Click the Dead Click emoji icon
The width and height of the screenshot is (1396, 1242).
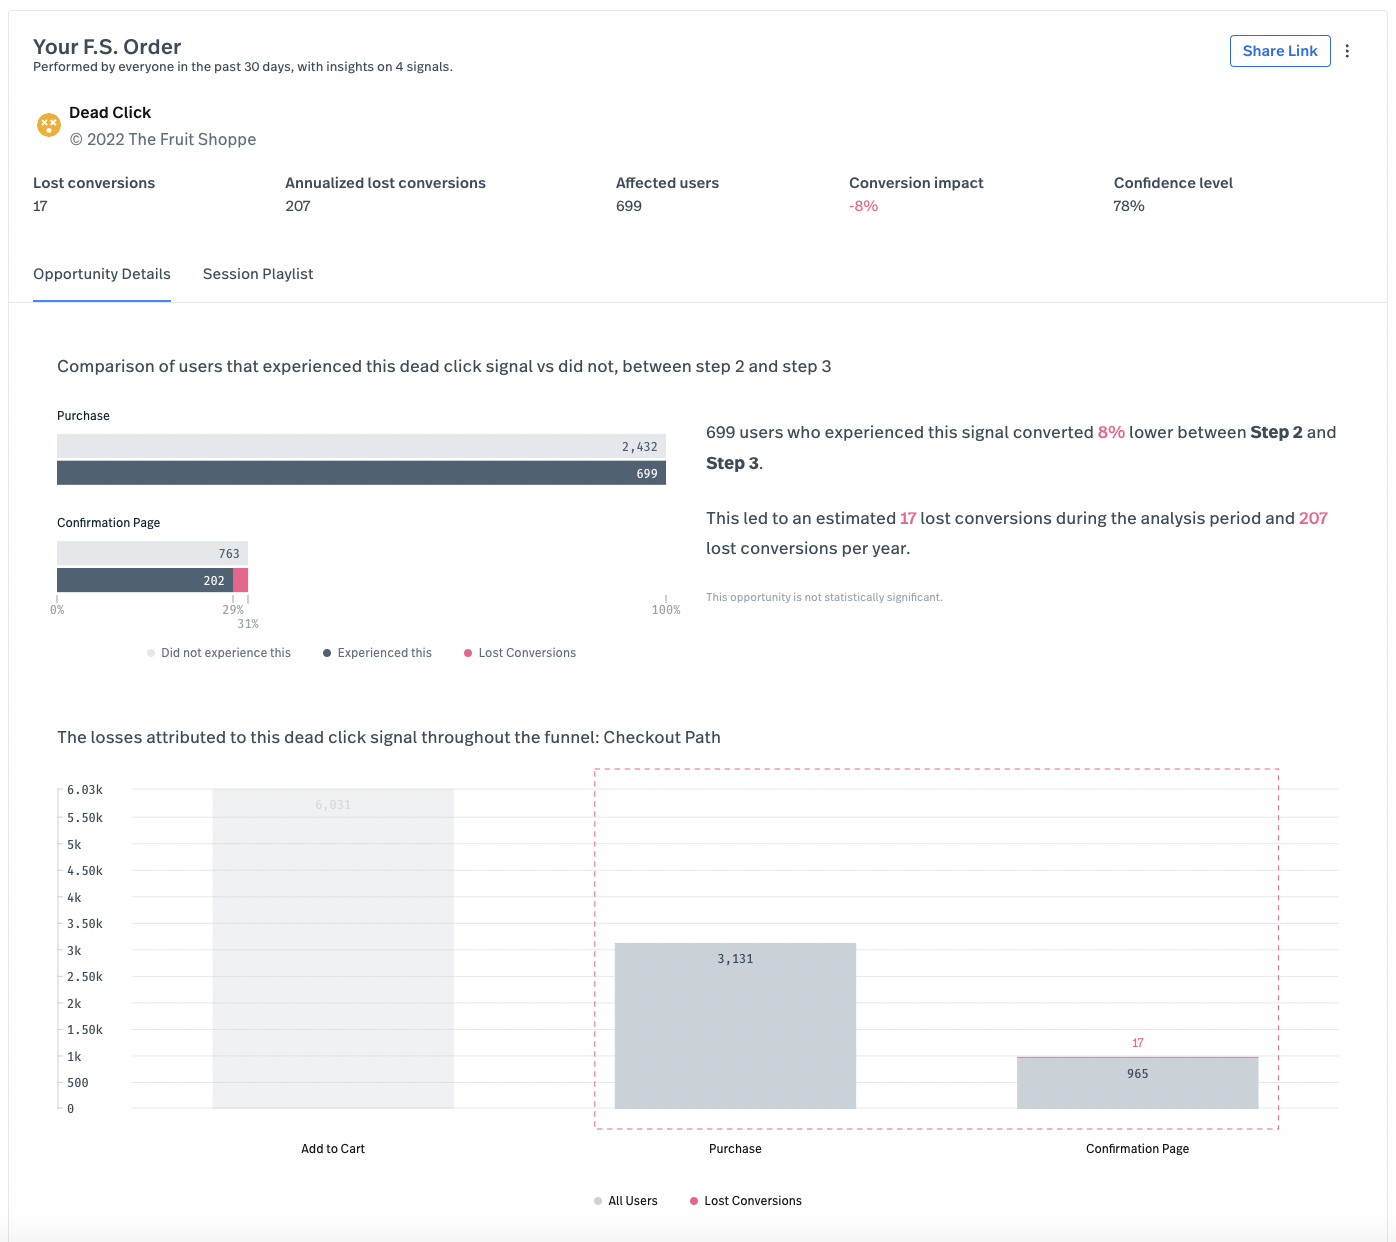(49, 125)
